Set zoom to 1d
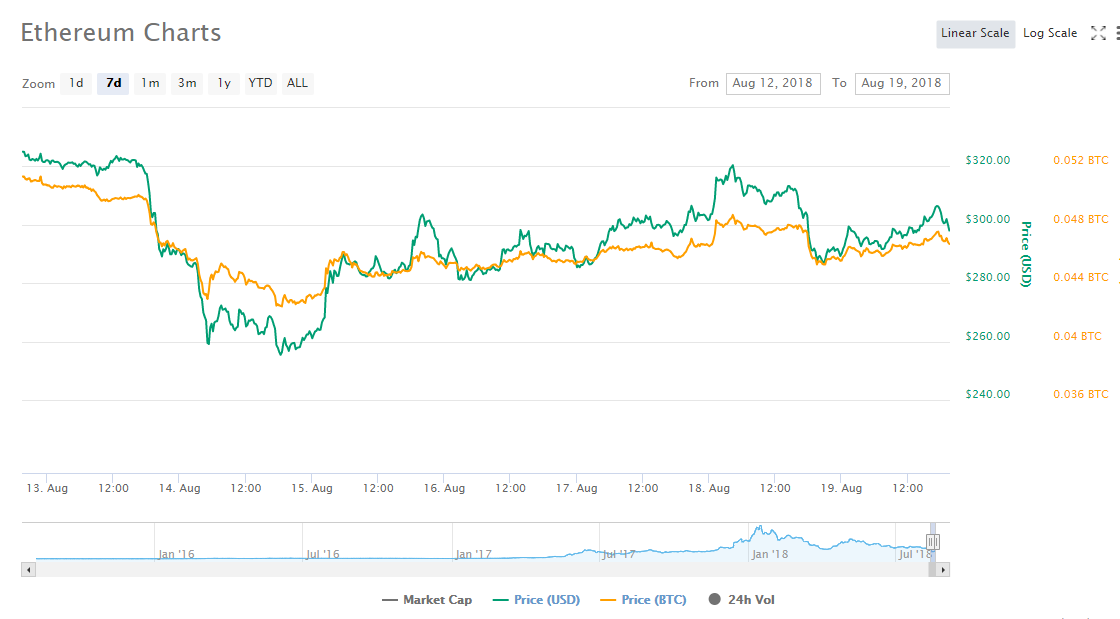Screen dimensions: 1120x619 tap(76, 83)
